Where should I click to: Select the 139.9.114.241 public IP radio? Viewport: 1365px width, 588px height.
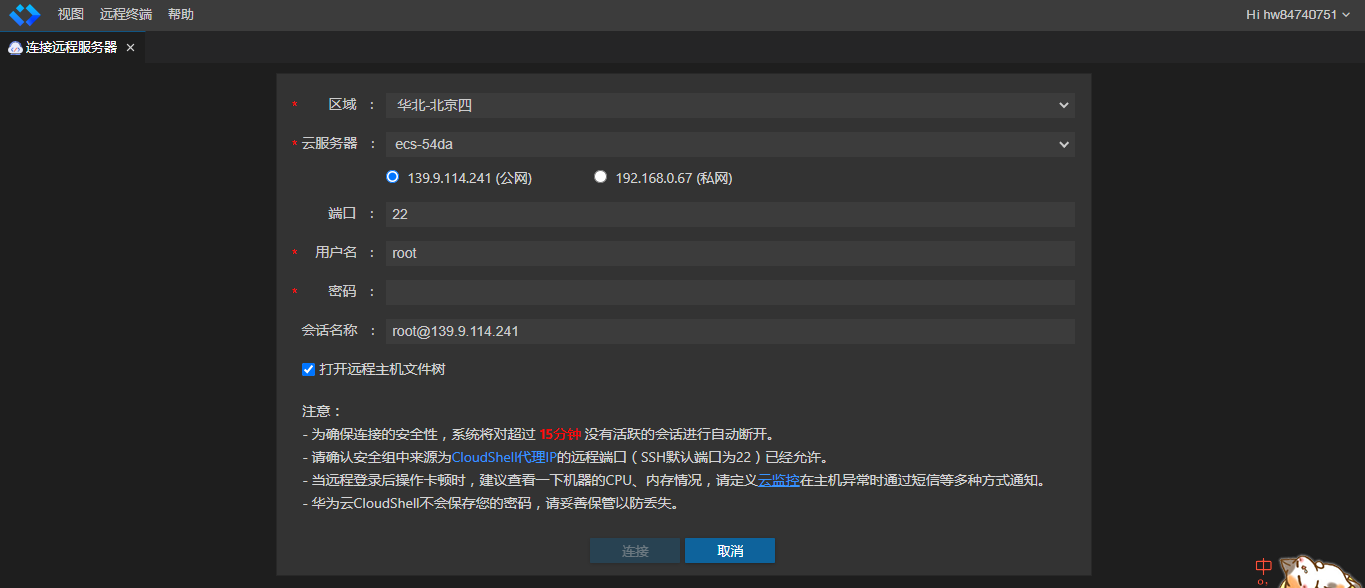click(392, 177)
